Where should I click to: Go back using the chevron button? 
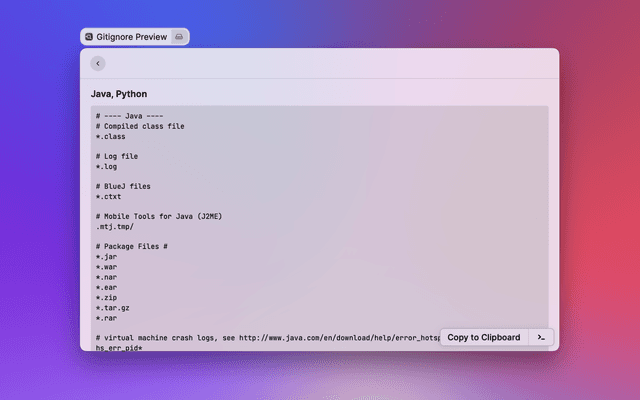tap(97, 63)
